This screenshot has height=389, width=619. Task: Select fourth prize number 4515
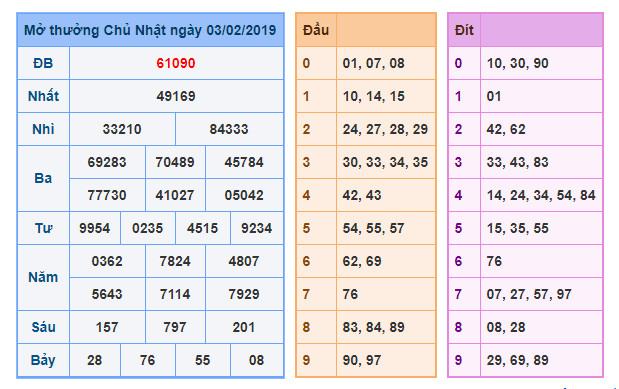coord(203,228)
